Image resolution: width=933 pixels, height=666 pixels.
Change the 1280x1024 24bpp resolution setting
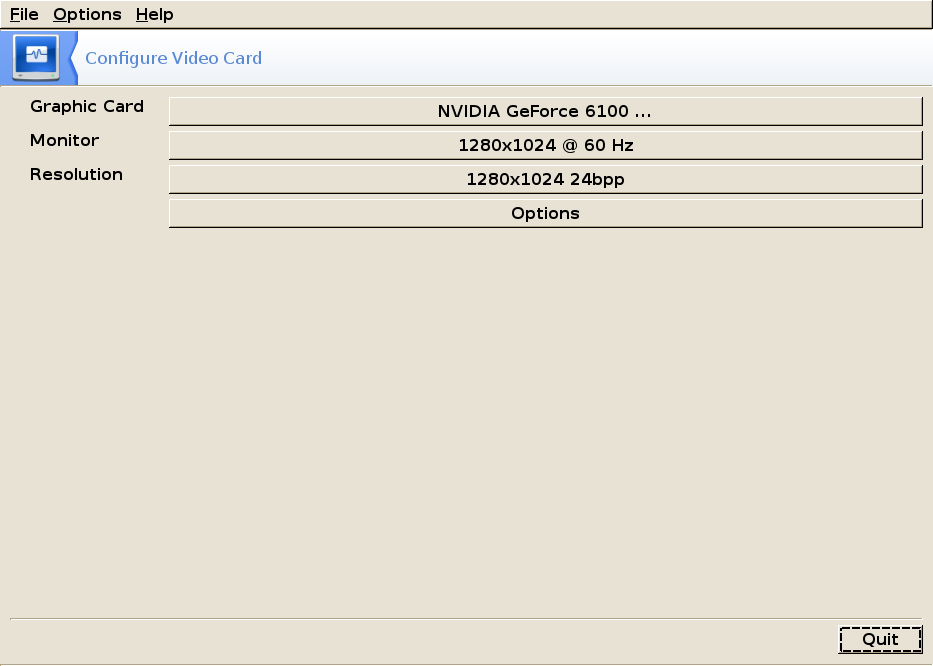pos(545,179)
